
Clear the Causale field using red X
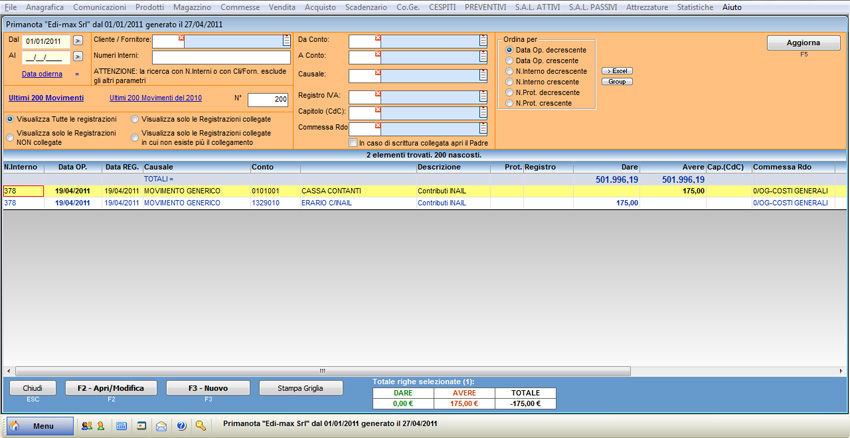click(x=378, y=72)
